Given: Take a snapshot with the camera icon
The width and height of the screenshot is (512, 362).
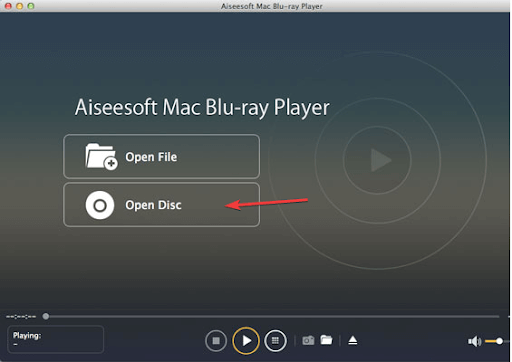Looking at the screenshot, I should 308,340.
